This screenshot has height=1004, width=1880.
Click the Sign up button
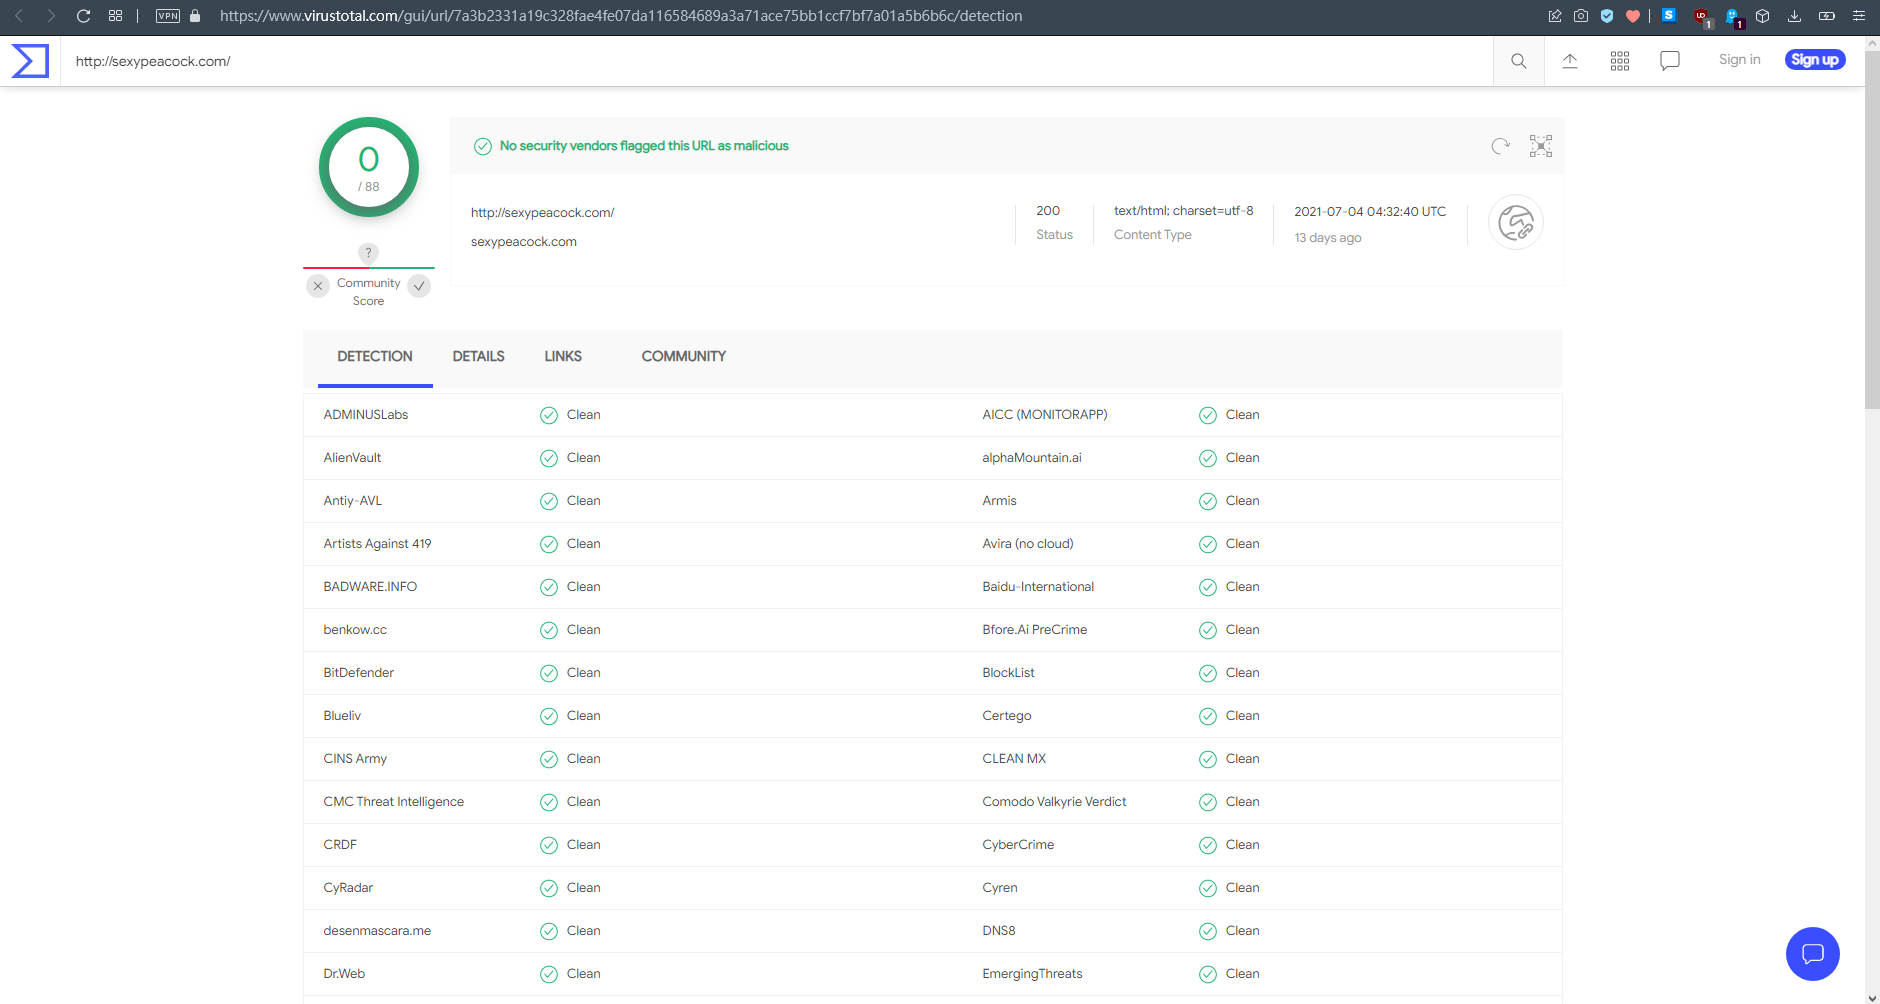tap(1815, 60)
